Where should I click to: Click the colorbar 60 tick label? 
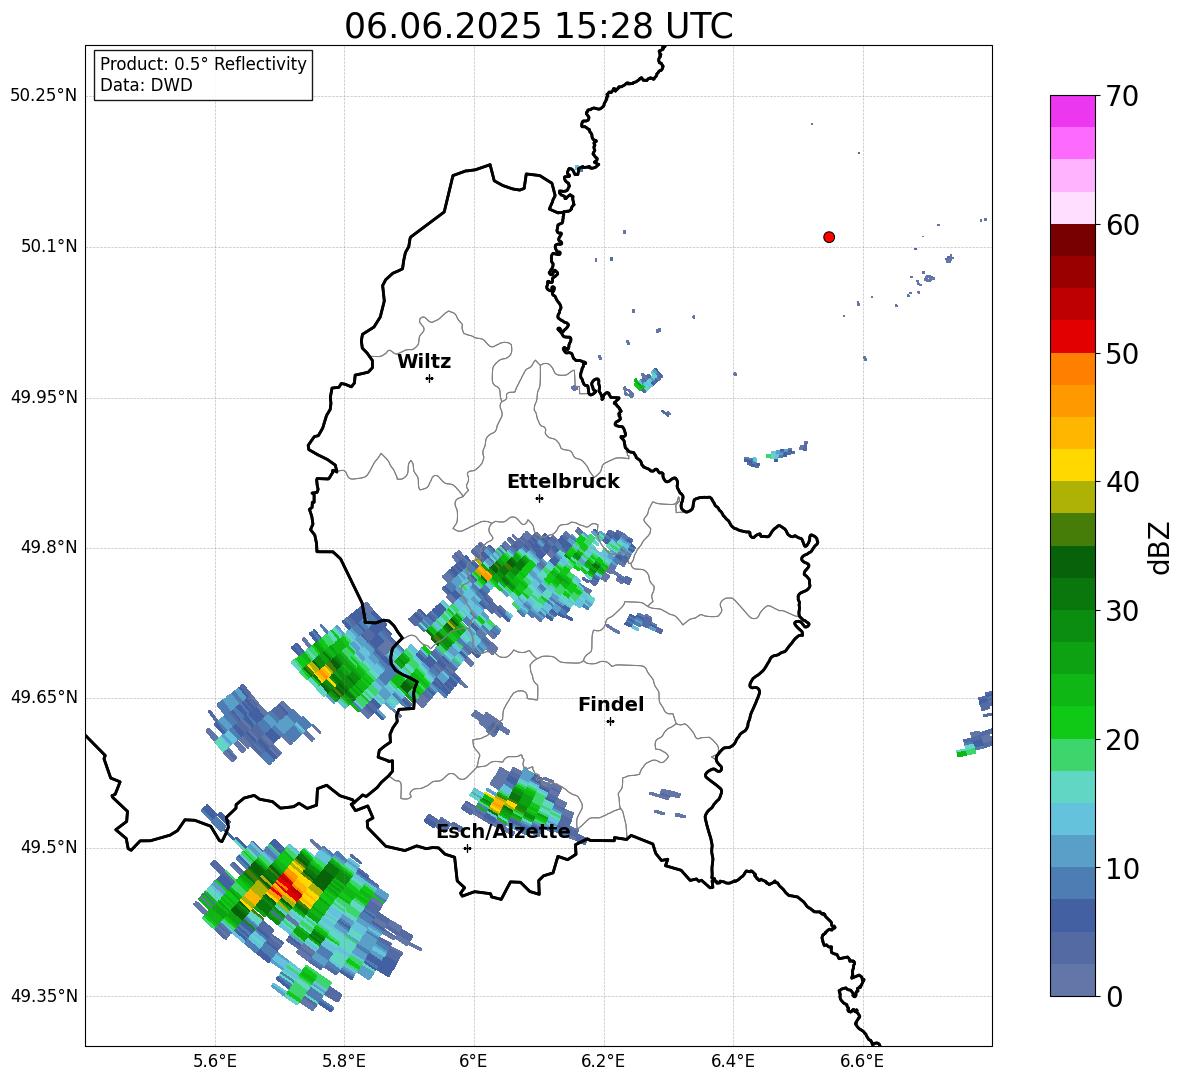(1121, 225)
